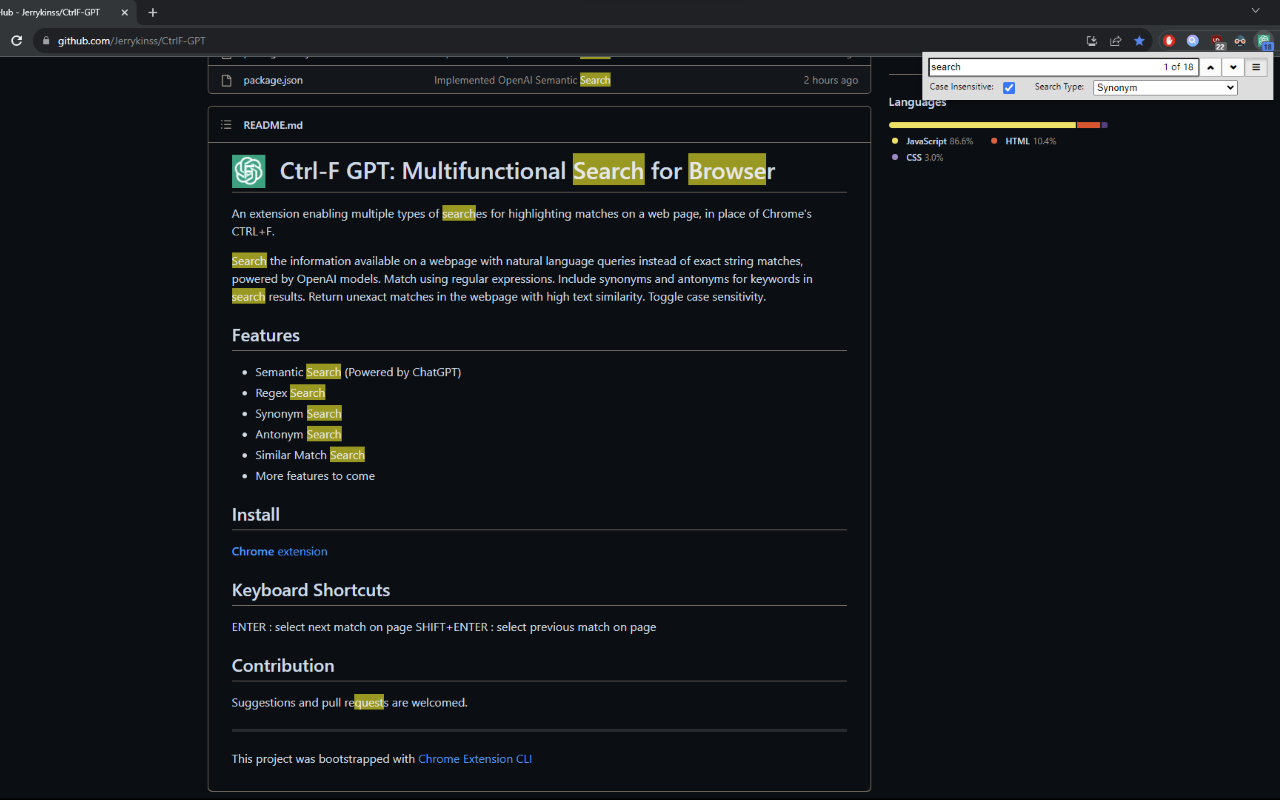The height and width of the screenshot is (800, 1280).
Task: Click the 'Case Insensitive:' label
Action: (962, 87)
